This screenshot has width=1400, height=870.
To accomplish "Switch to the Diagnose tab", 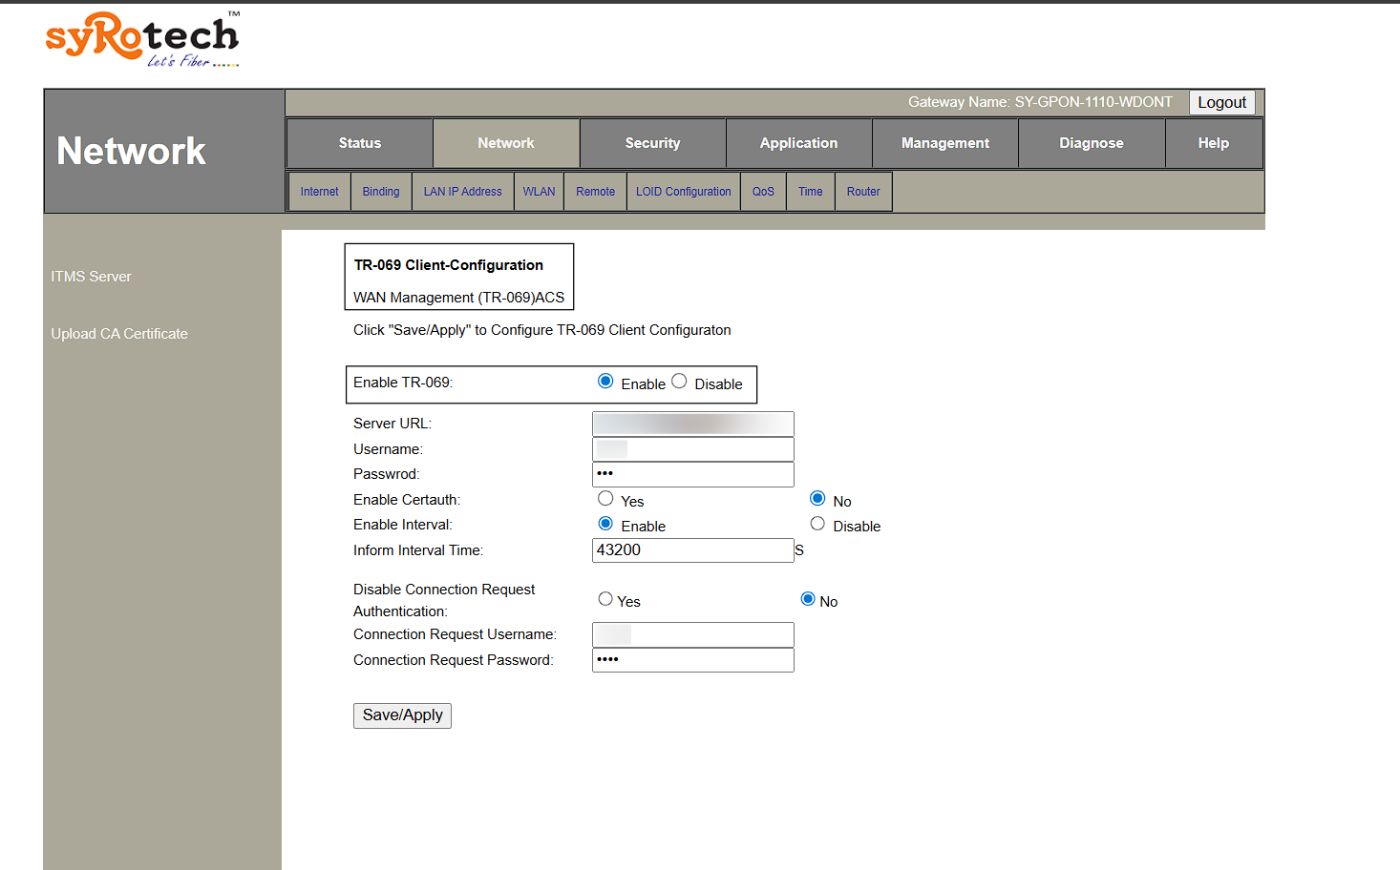I will click(x=1091, y=142).
